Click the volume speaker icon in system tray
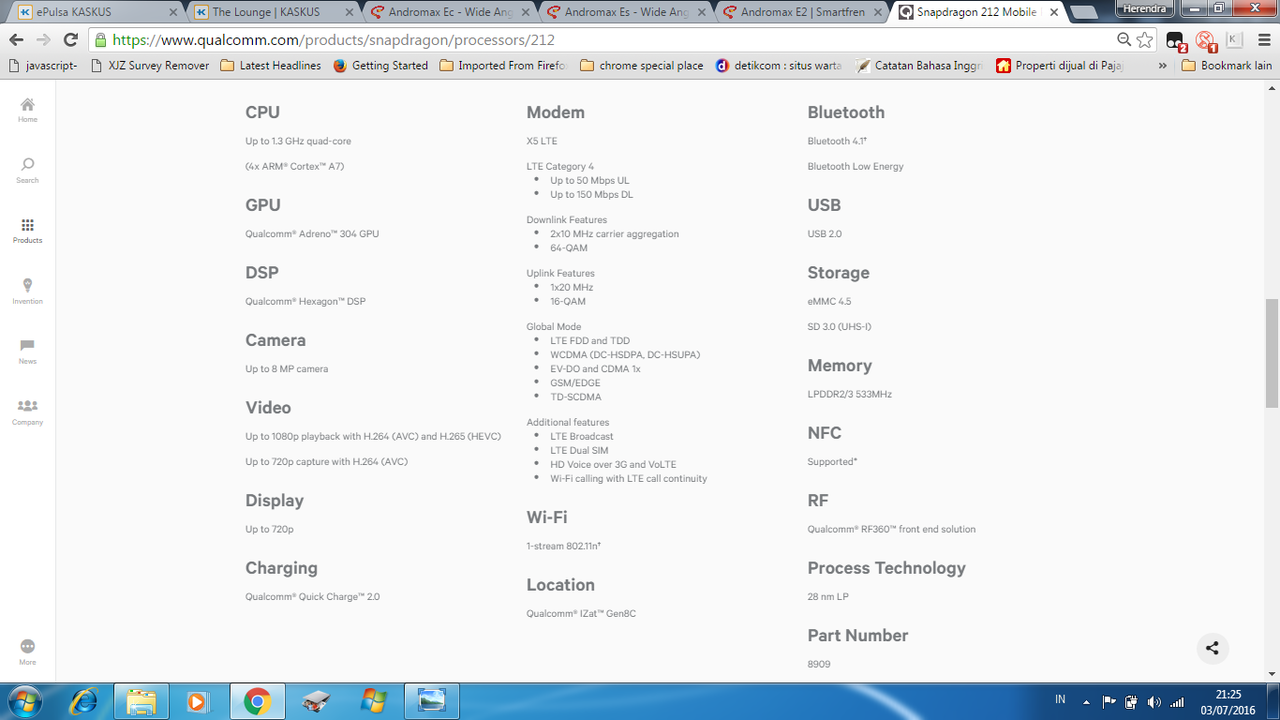1280x720 pixels. pyautogui.click(x=1155, y=702)
